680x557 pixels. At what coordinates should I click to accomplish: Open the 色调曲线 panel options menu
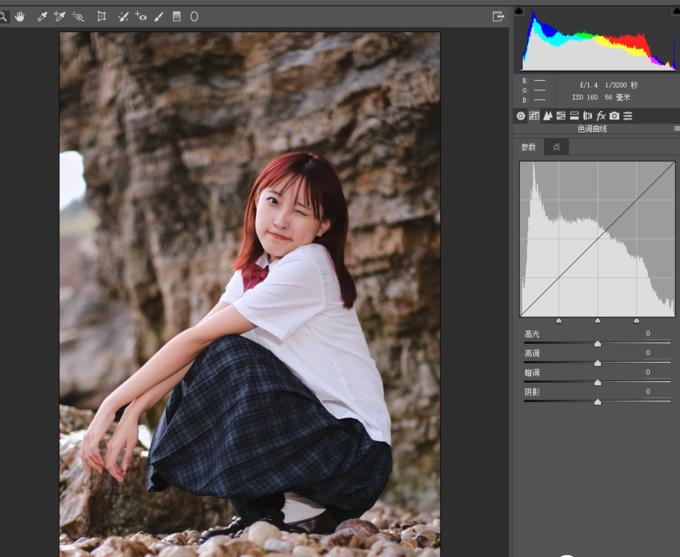tap(674, 129)
